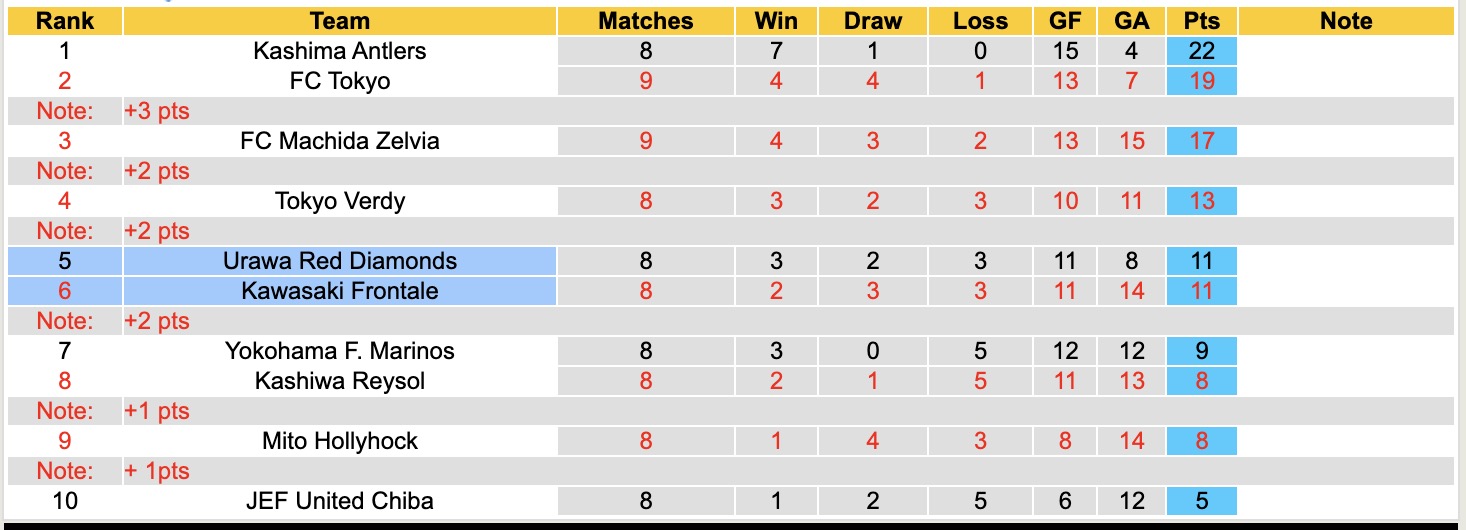
Task: Open the highlighted Kawasaki Frontale team
Action: pyautogui.click(x=340, y=291)
